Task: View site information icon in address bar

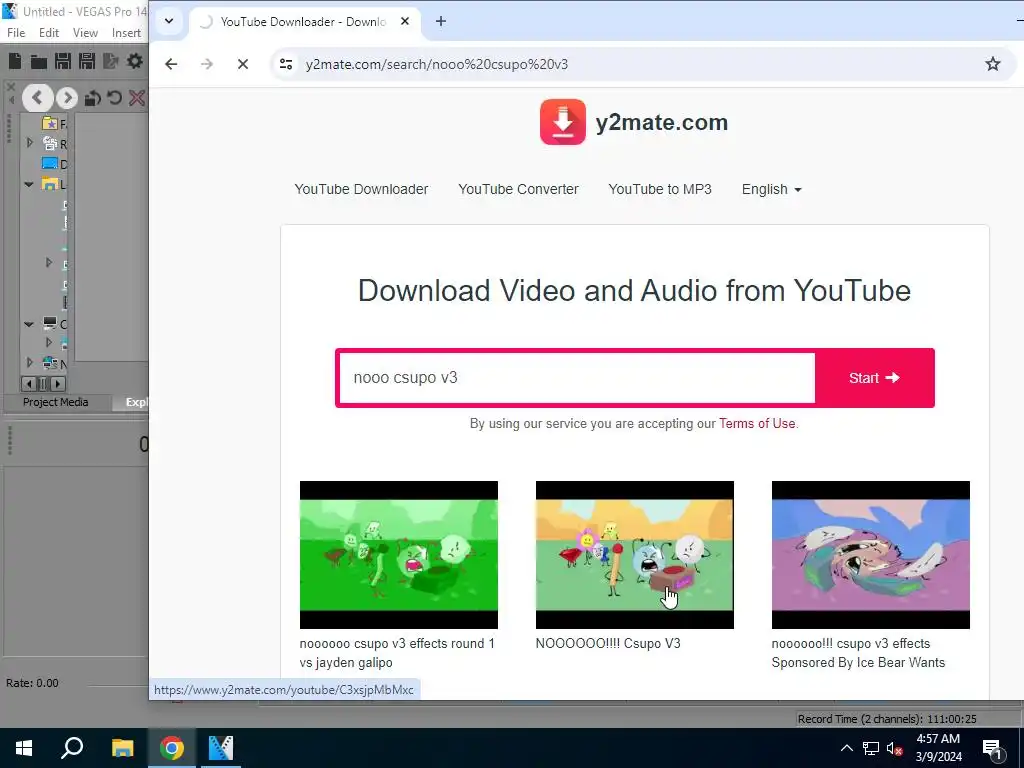Action: (x=286, y=64)
